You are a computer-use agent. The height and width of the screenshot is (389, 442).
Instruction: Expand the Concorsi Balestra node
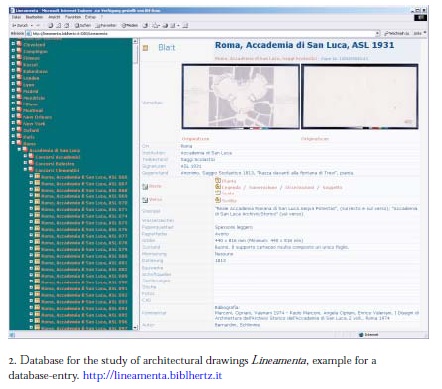[25, 163]
